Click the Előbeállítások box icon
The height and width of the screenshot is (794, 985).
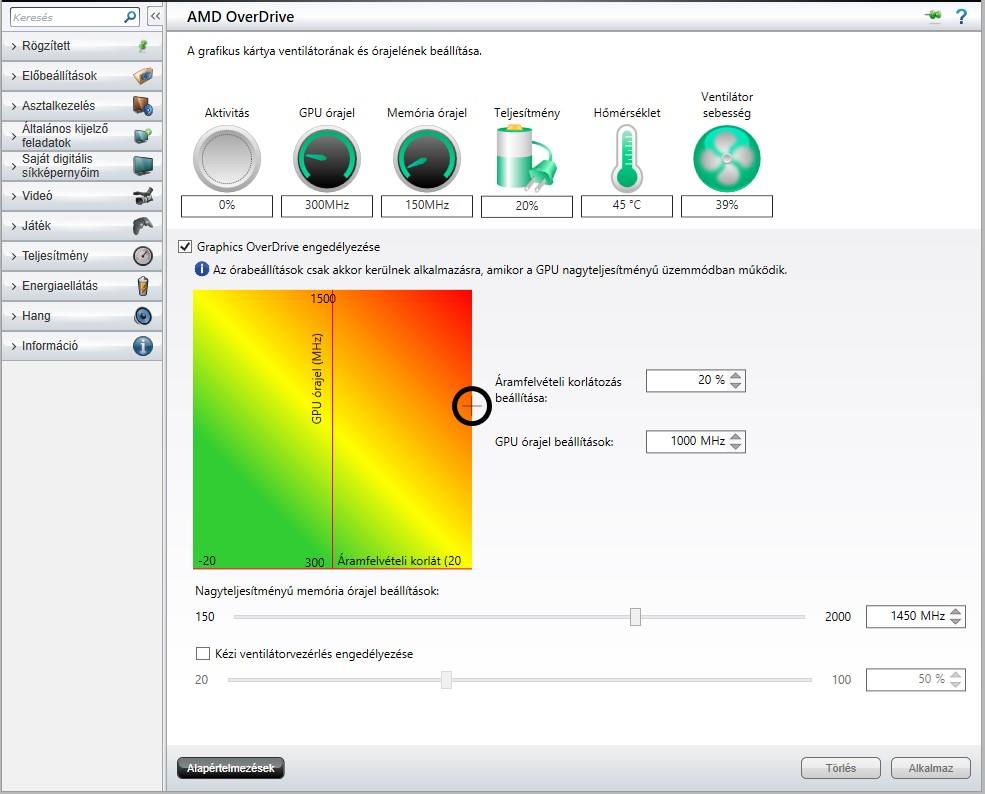(x=143, y=75)
